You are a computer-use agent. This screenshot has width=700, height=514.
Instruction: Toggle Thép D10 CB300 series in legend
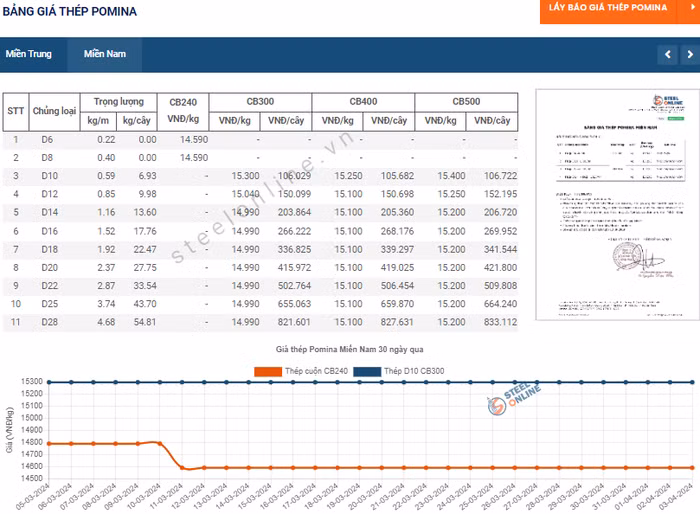(412, 371)
